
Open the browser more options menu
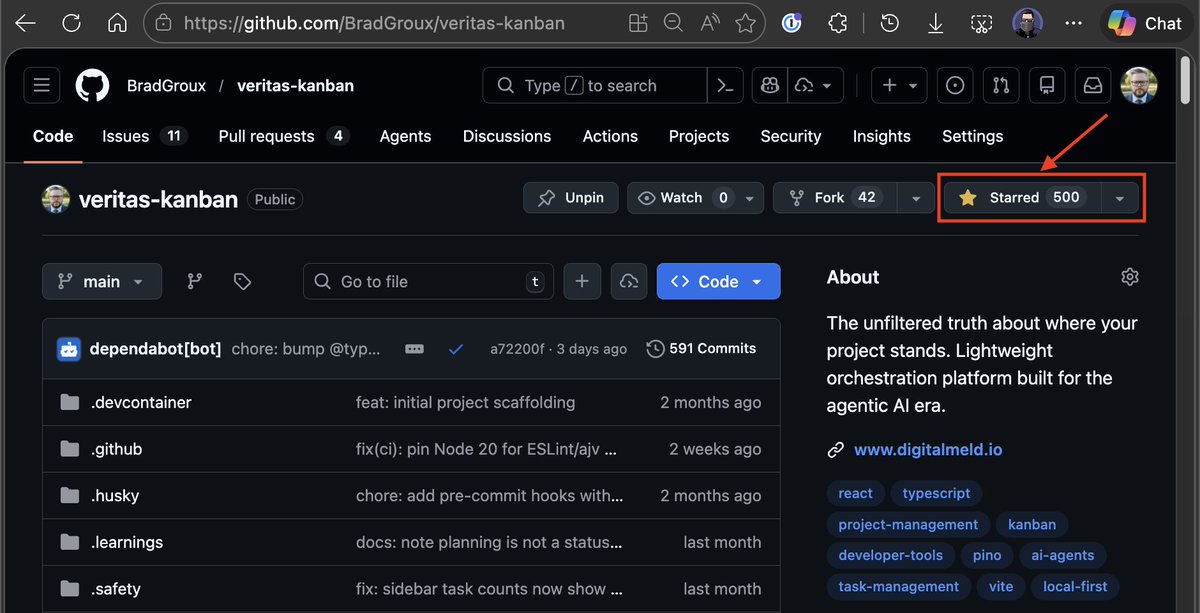tap(1074, 23)
